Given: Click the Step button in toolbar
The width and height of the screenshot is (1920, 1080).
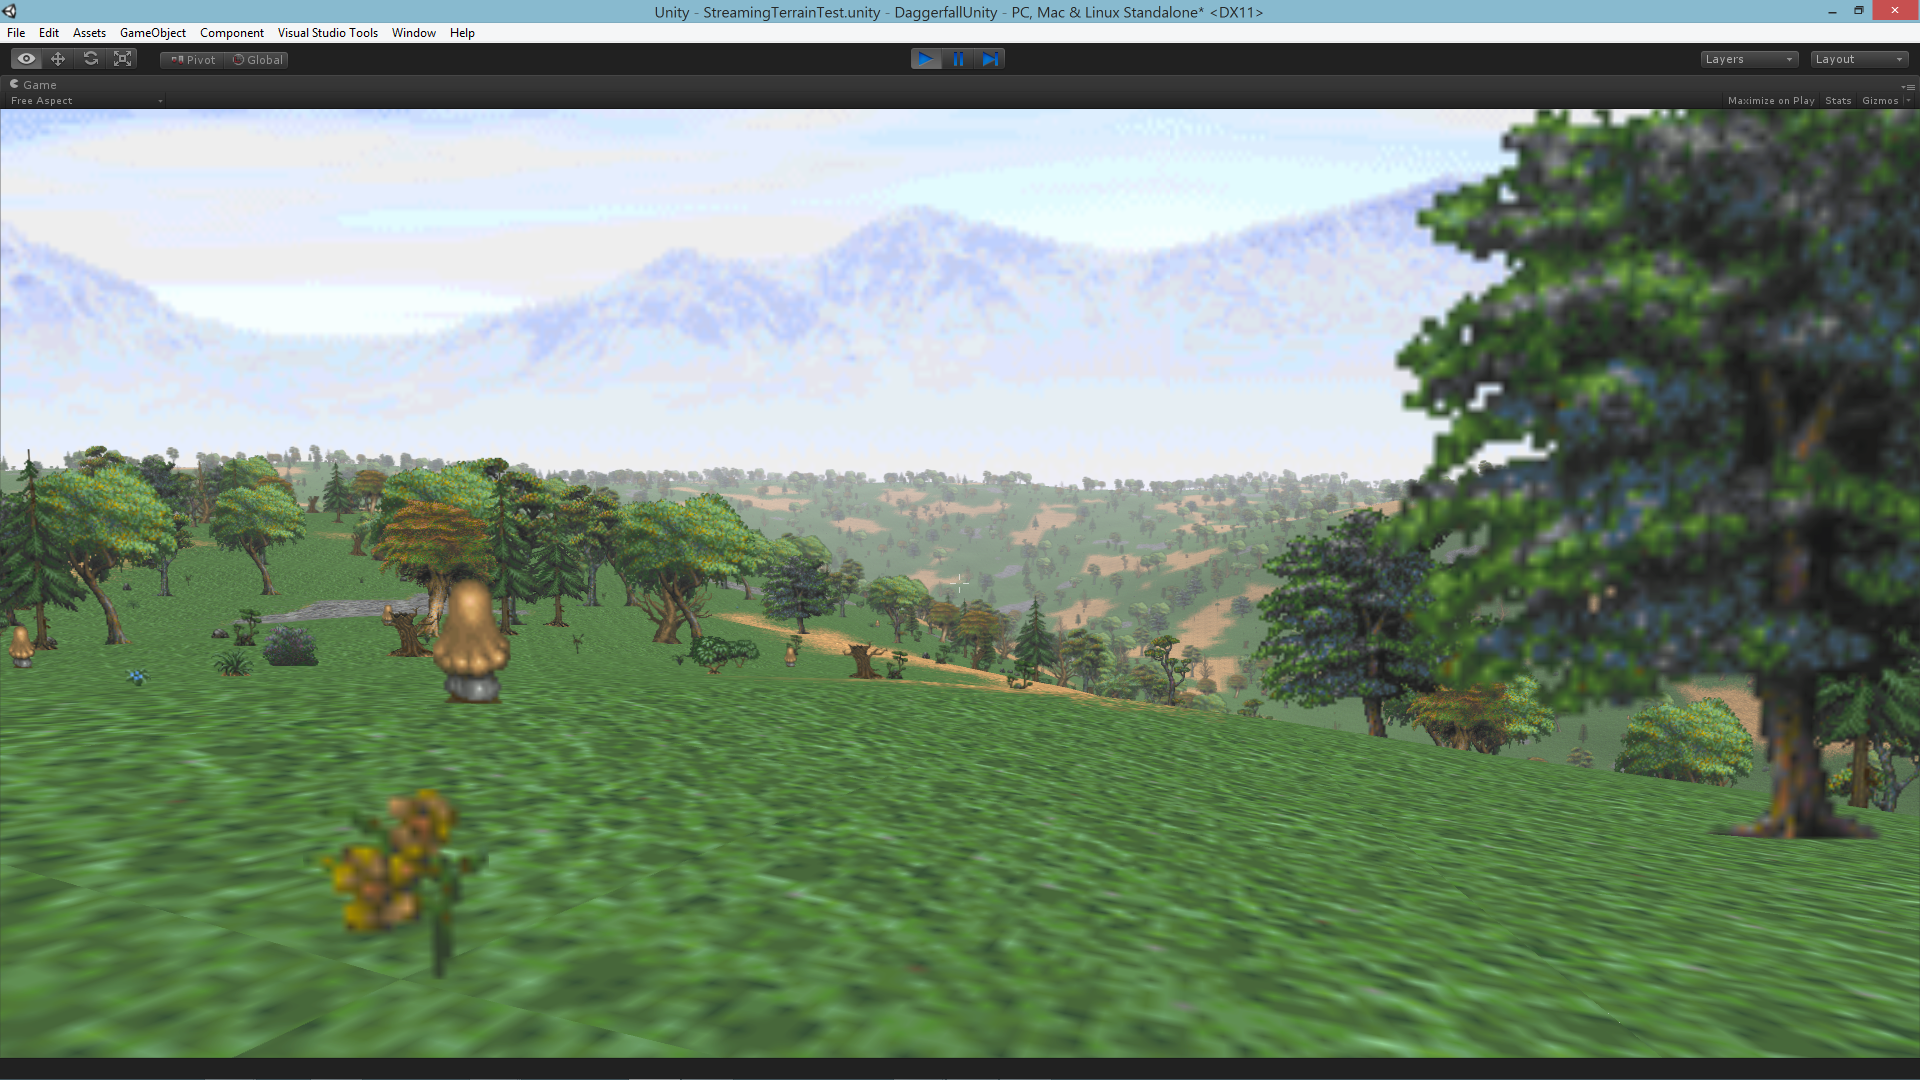Looking at the screenshot, I should point(990,58).
